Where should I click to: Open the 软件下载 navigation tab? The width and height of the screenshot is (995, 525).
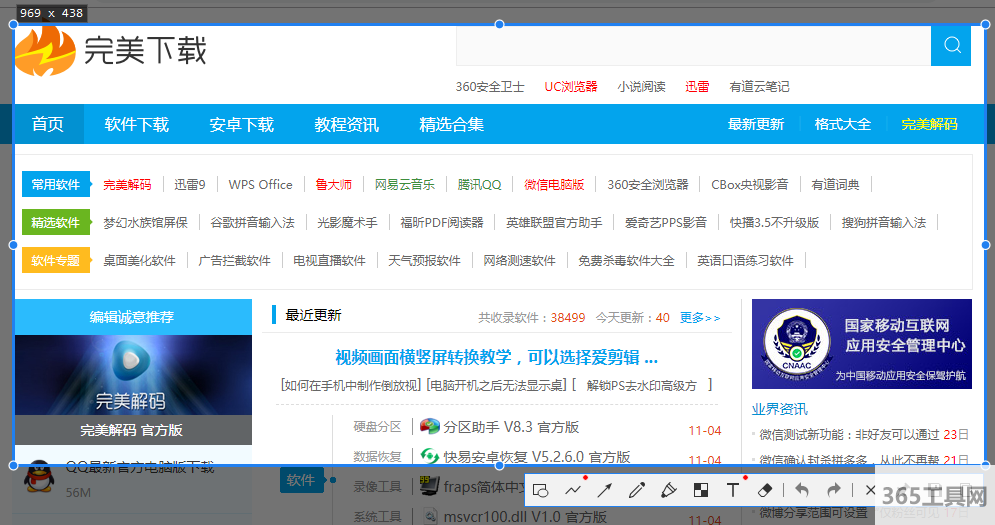(x=137, y=125)
